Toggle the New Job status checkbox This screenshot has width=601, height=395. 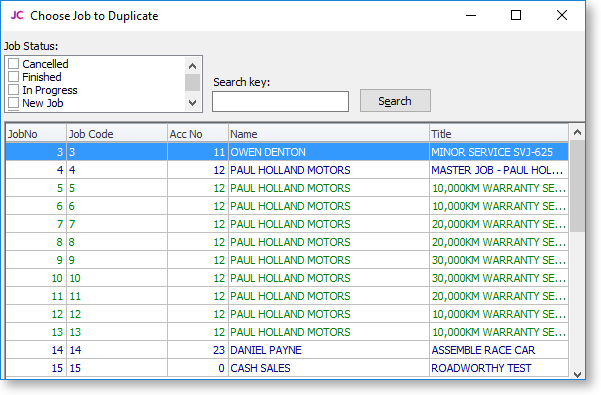coord(13,103)
